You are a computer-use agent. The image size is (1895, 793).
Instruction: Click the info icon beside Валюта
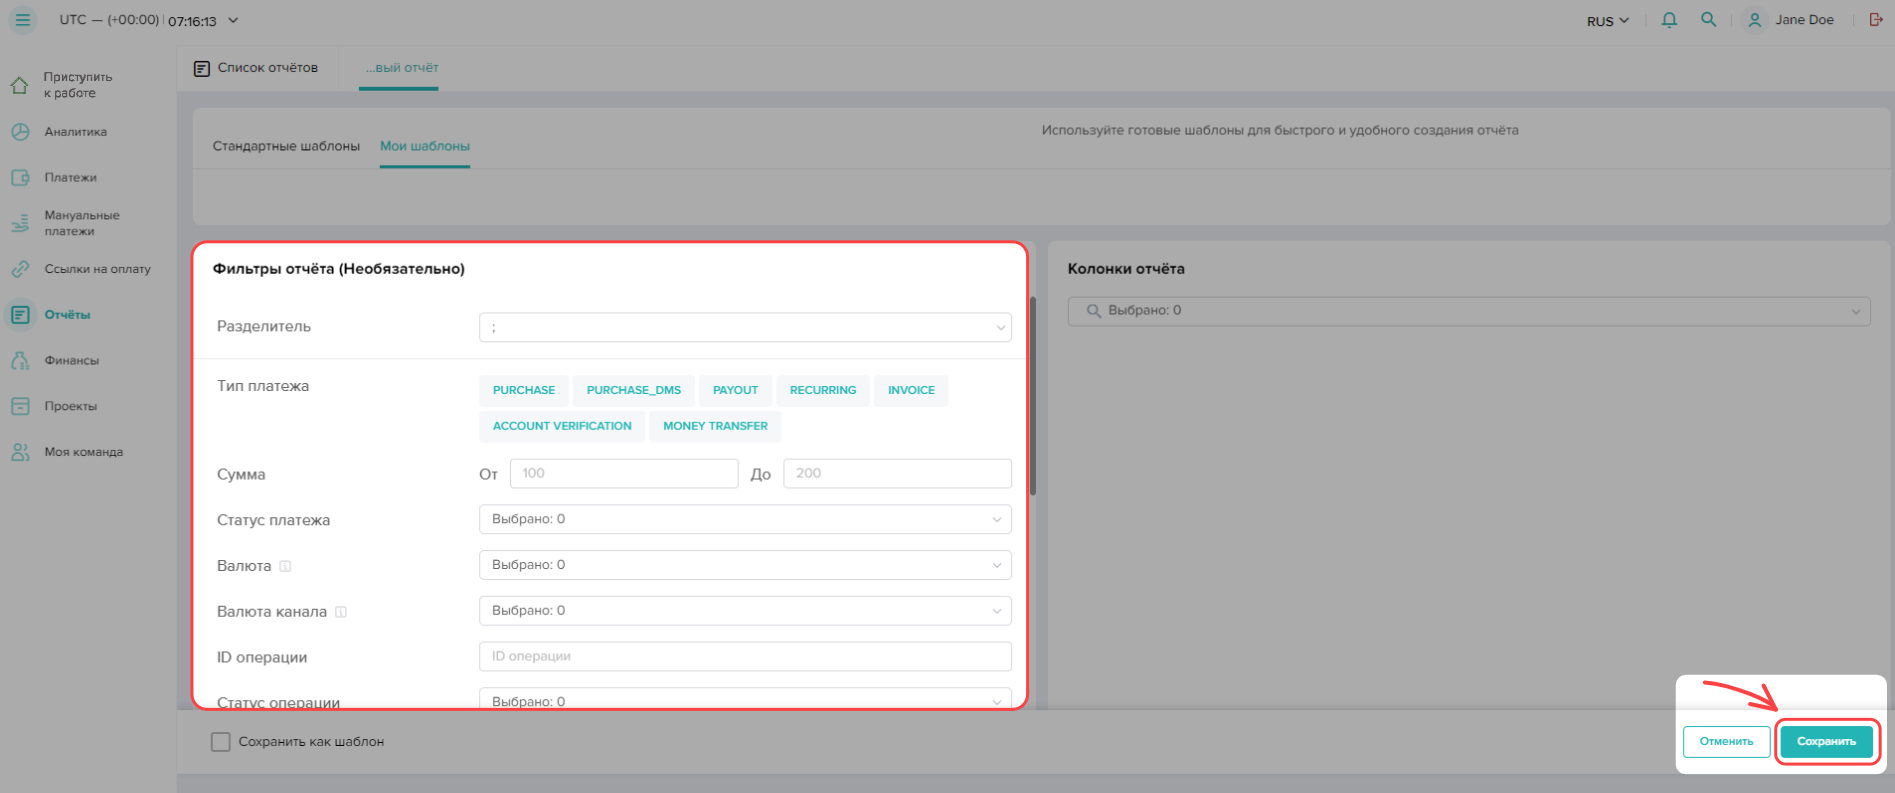click(285, 566)
